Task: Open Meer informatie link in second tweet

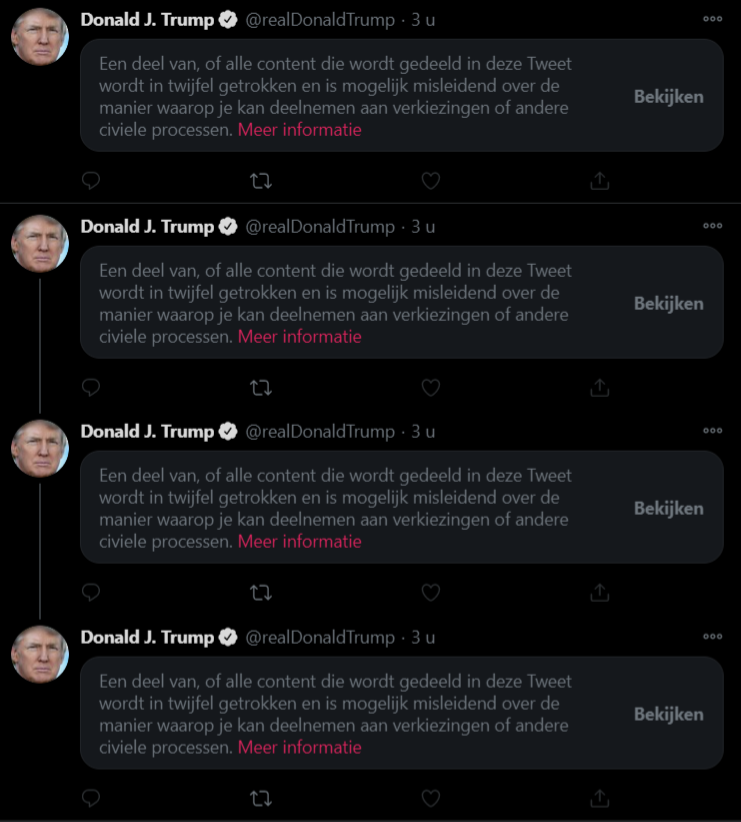Action: click(299, 337)
